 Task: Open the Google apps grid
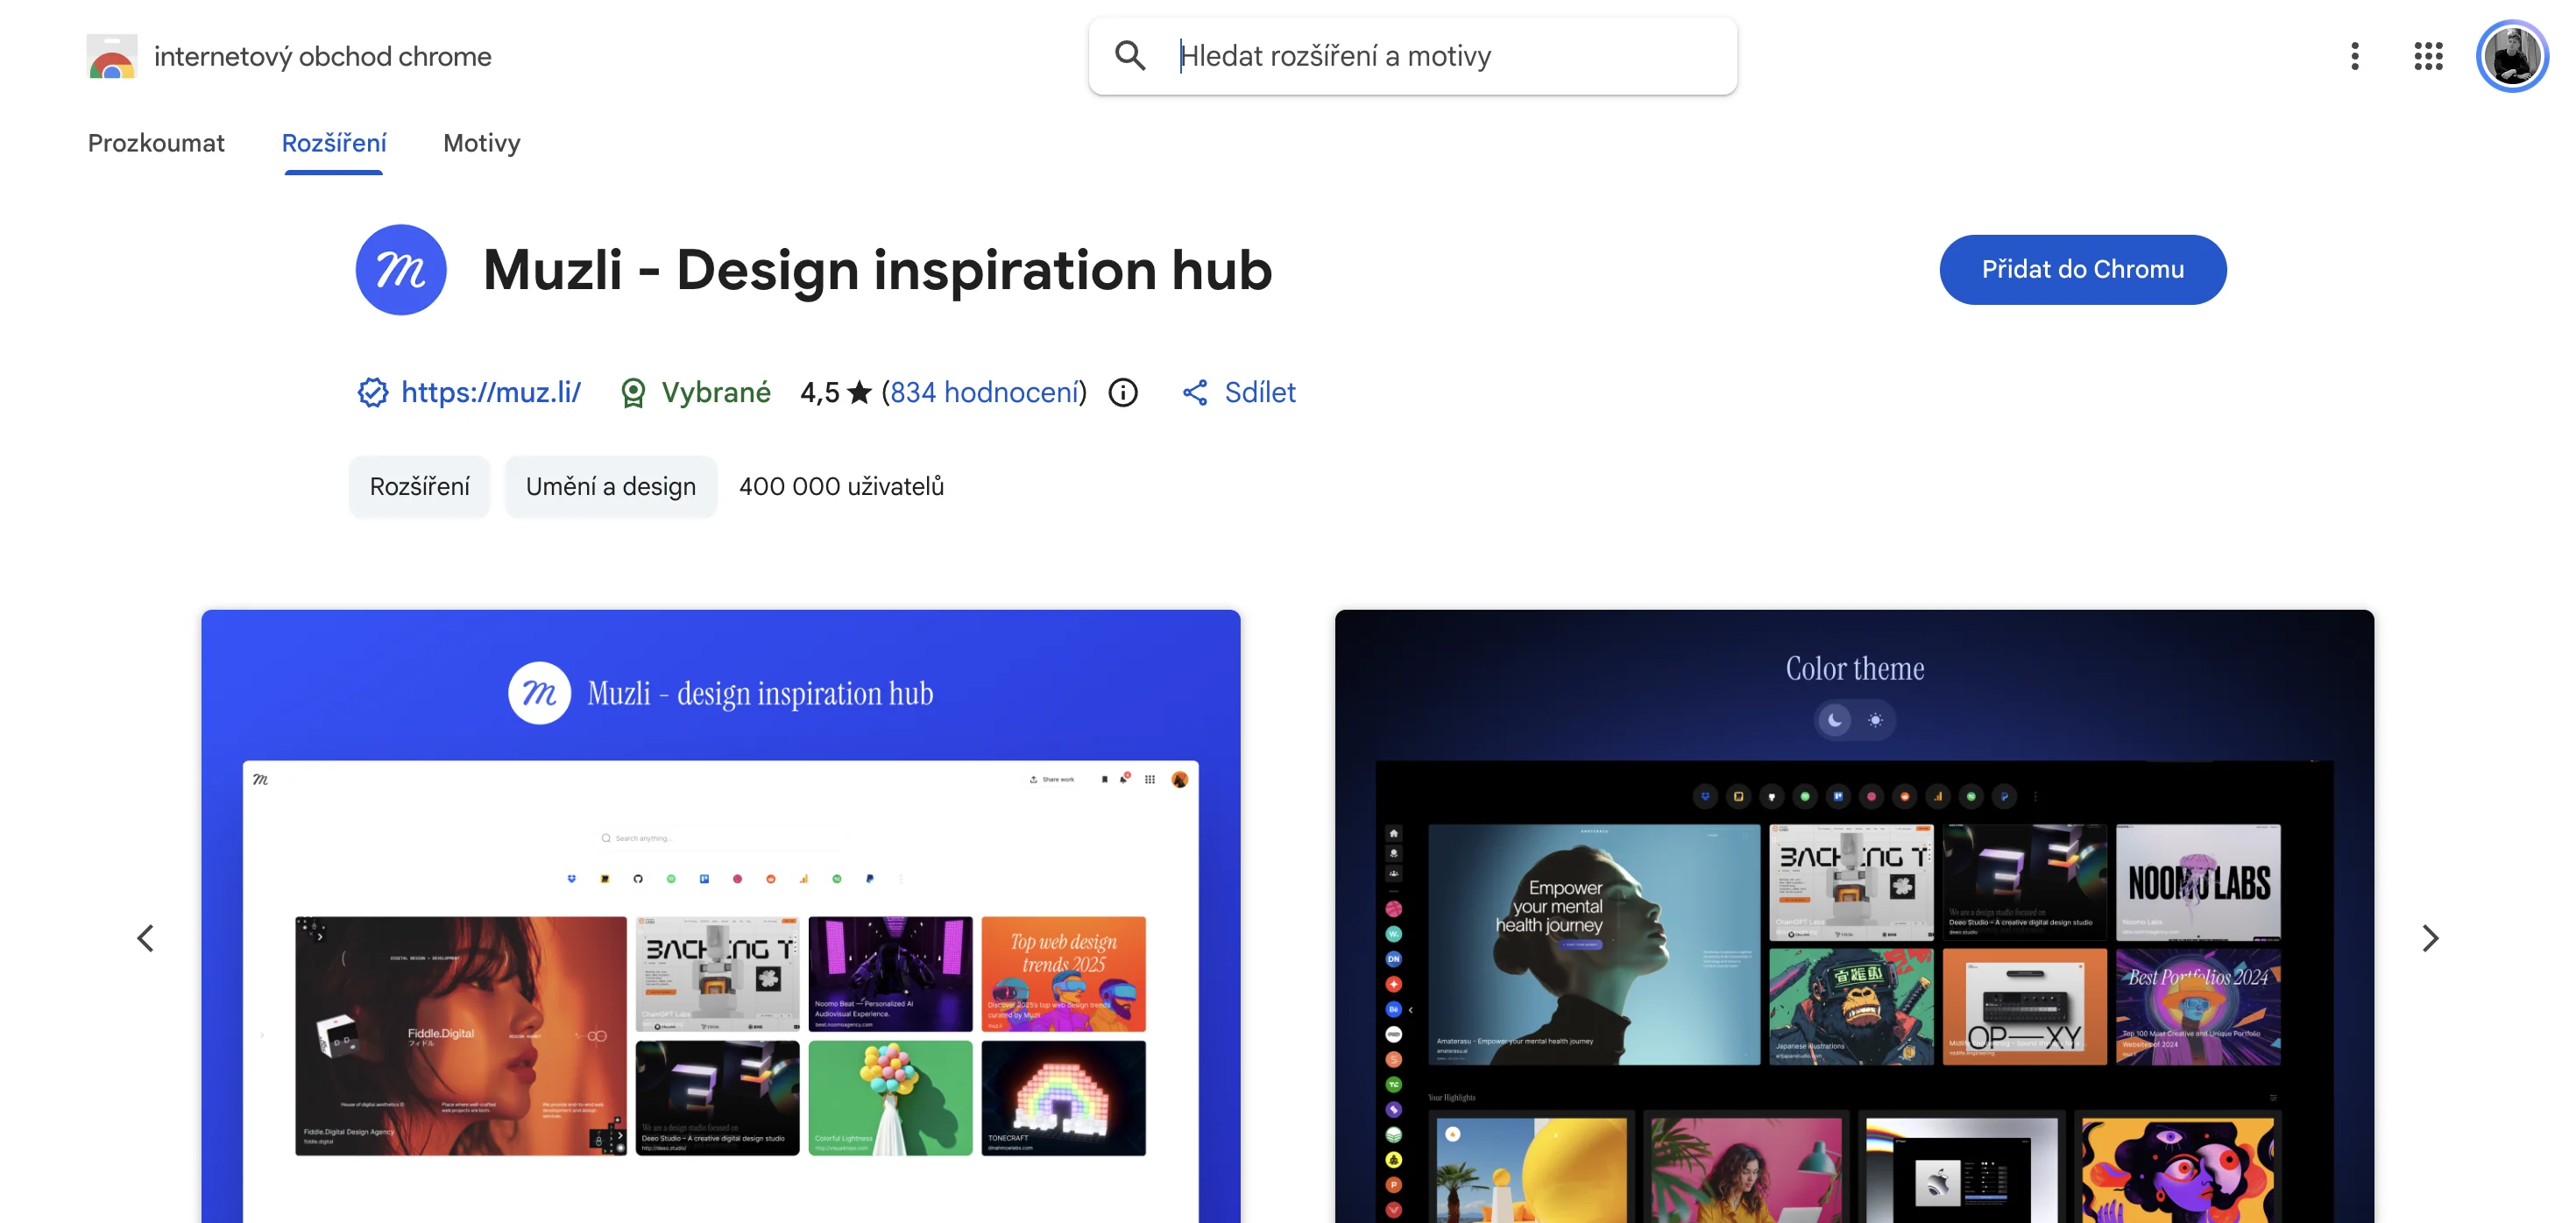[x=2428, y=56]
